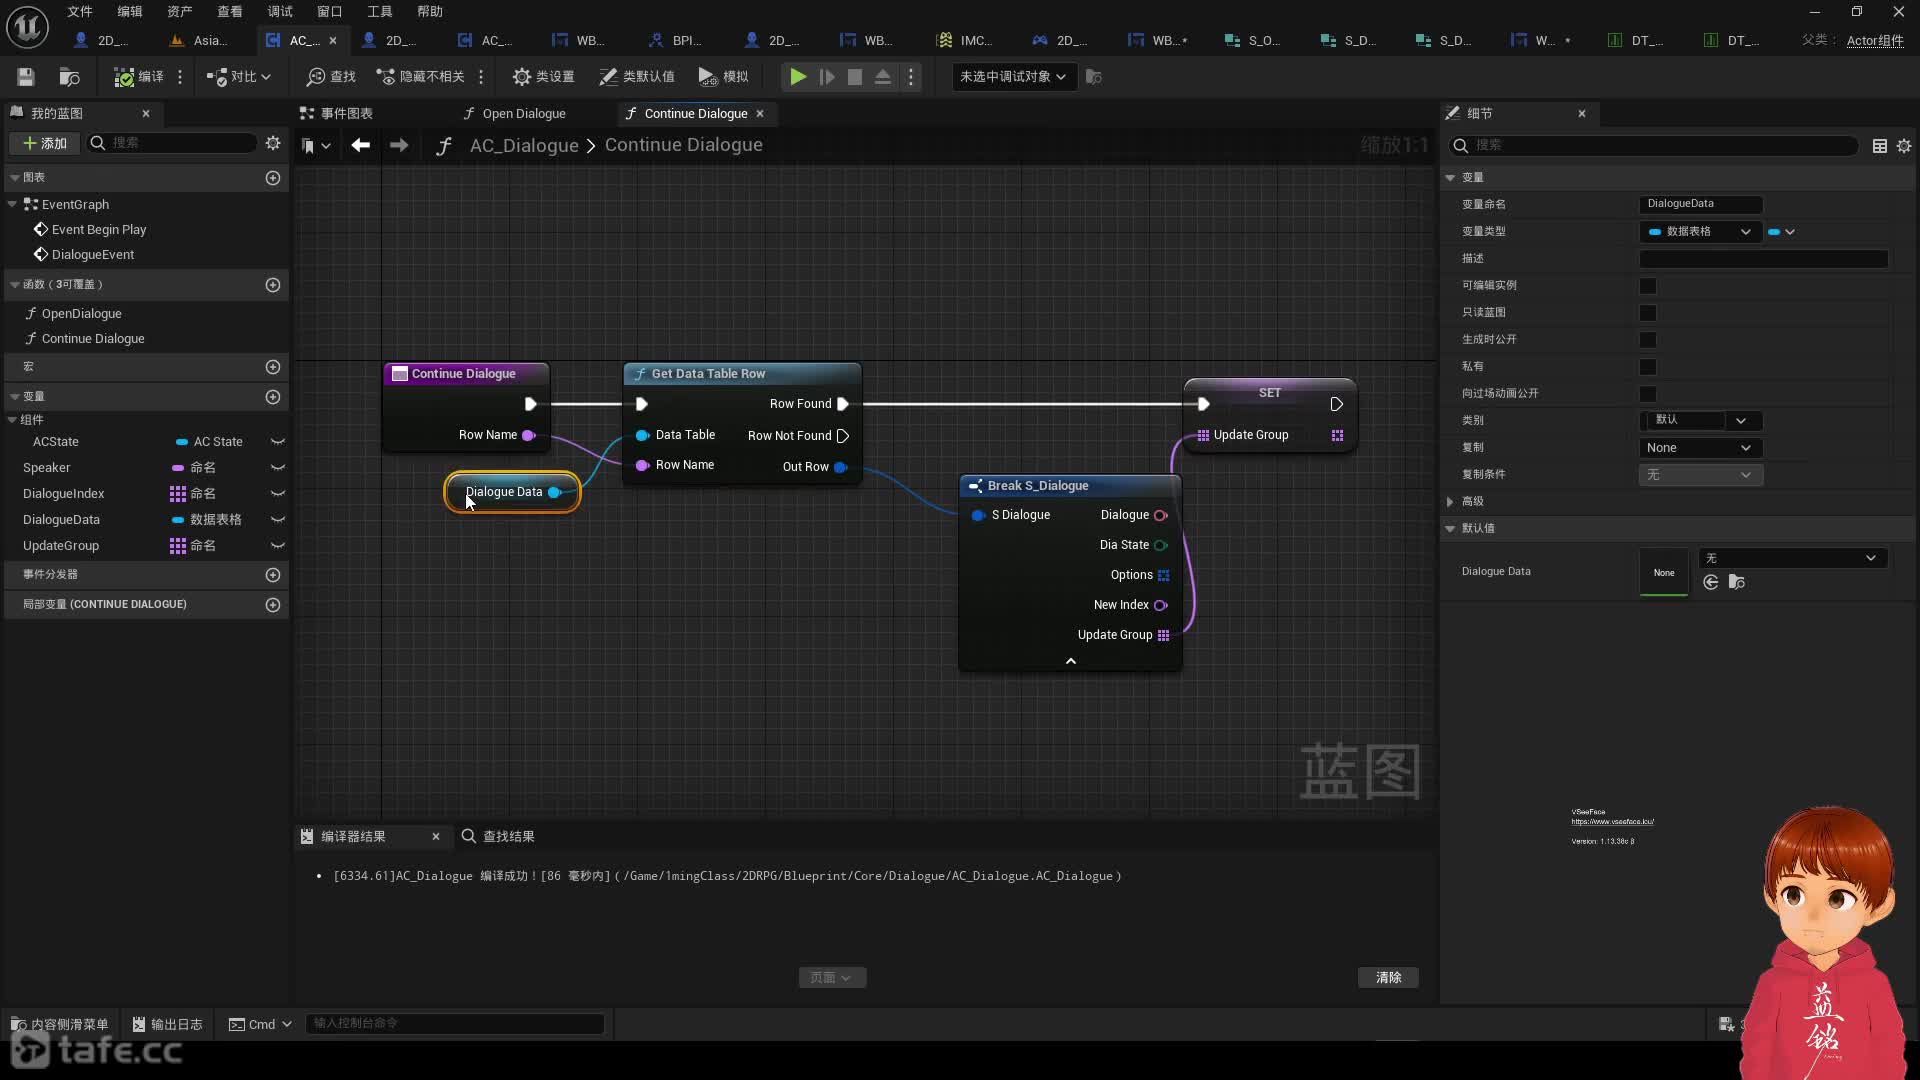
Task: Navigate forward in graph history
Action: (399, 146)
